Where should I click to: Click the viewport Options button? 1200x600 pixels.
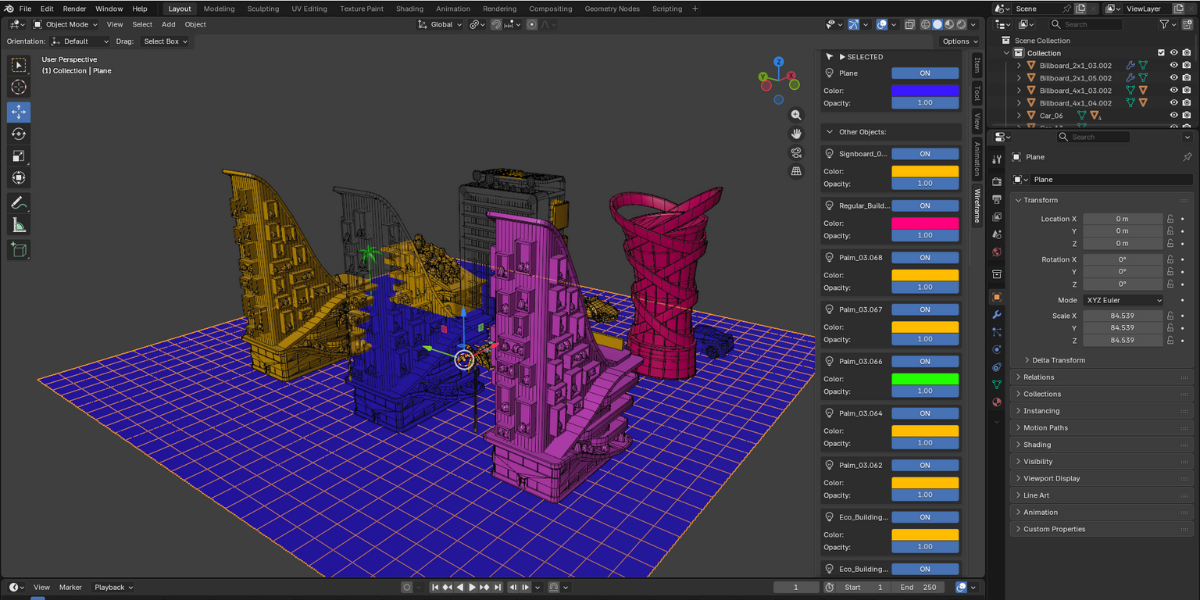coord(957,41)
